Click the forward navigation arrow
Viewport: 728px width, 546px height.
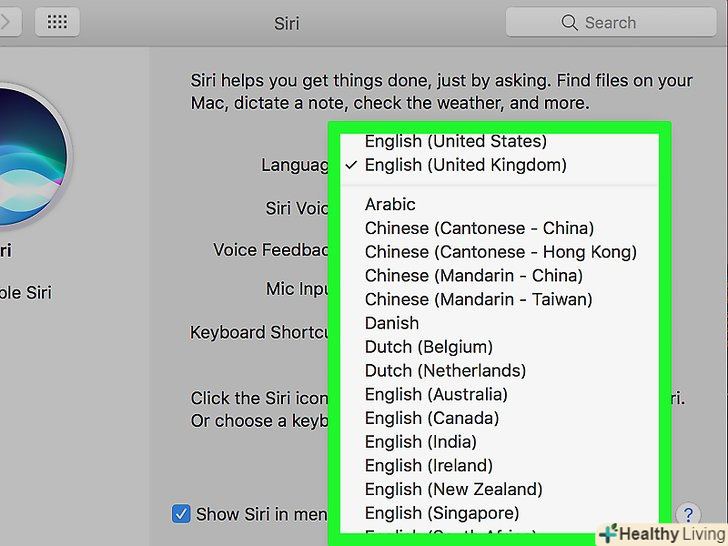[x=6, y=22]
